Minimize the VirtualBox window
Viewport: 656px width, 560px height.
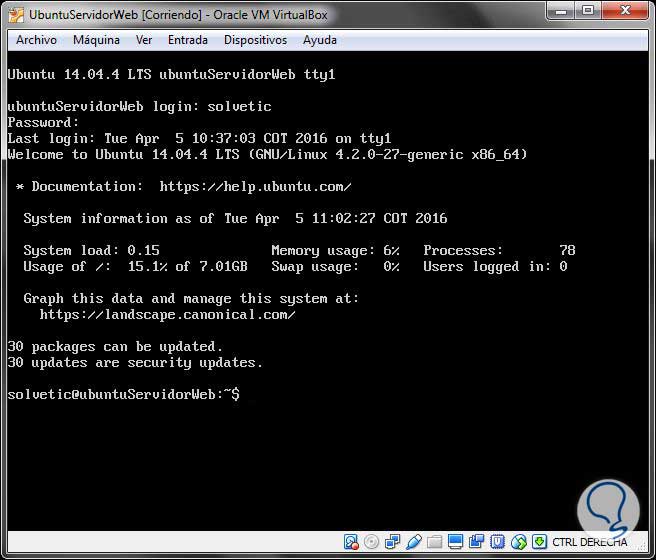click(561, 10)
